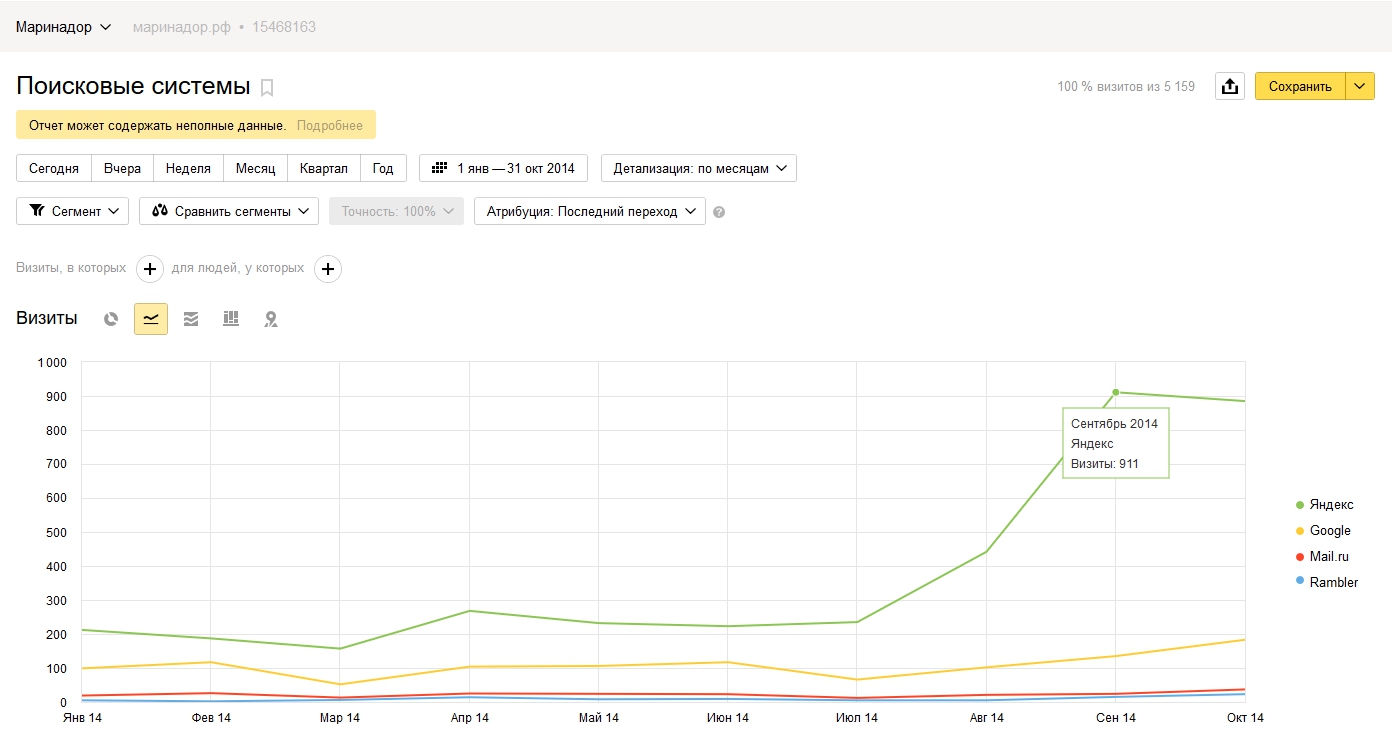Open the date range 1 янв — 31 окт 2014 picker
1392x753 pixels.
coord(503,168)
